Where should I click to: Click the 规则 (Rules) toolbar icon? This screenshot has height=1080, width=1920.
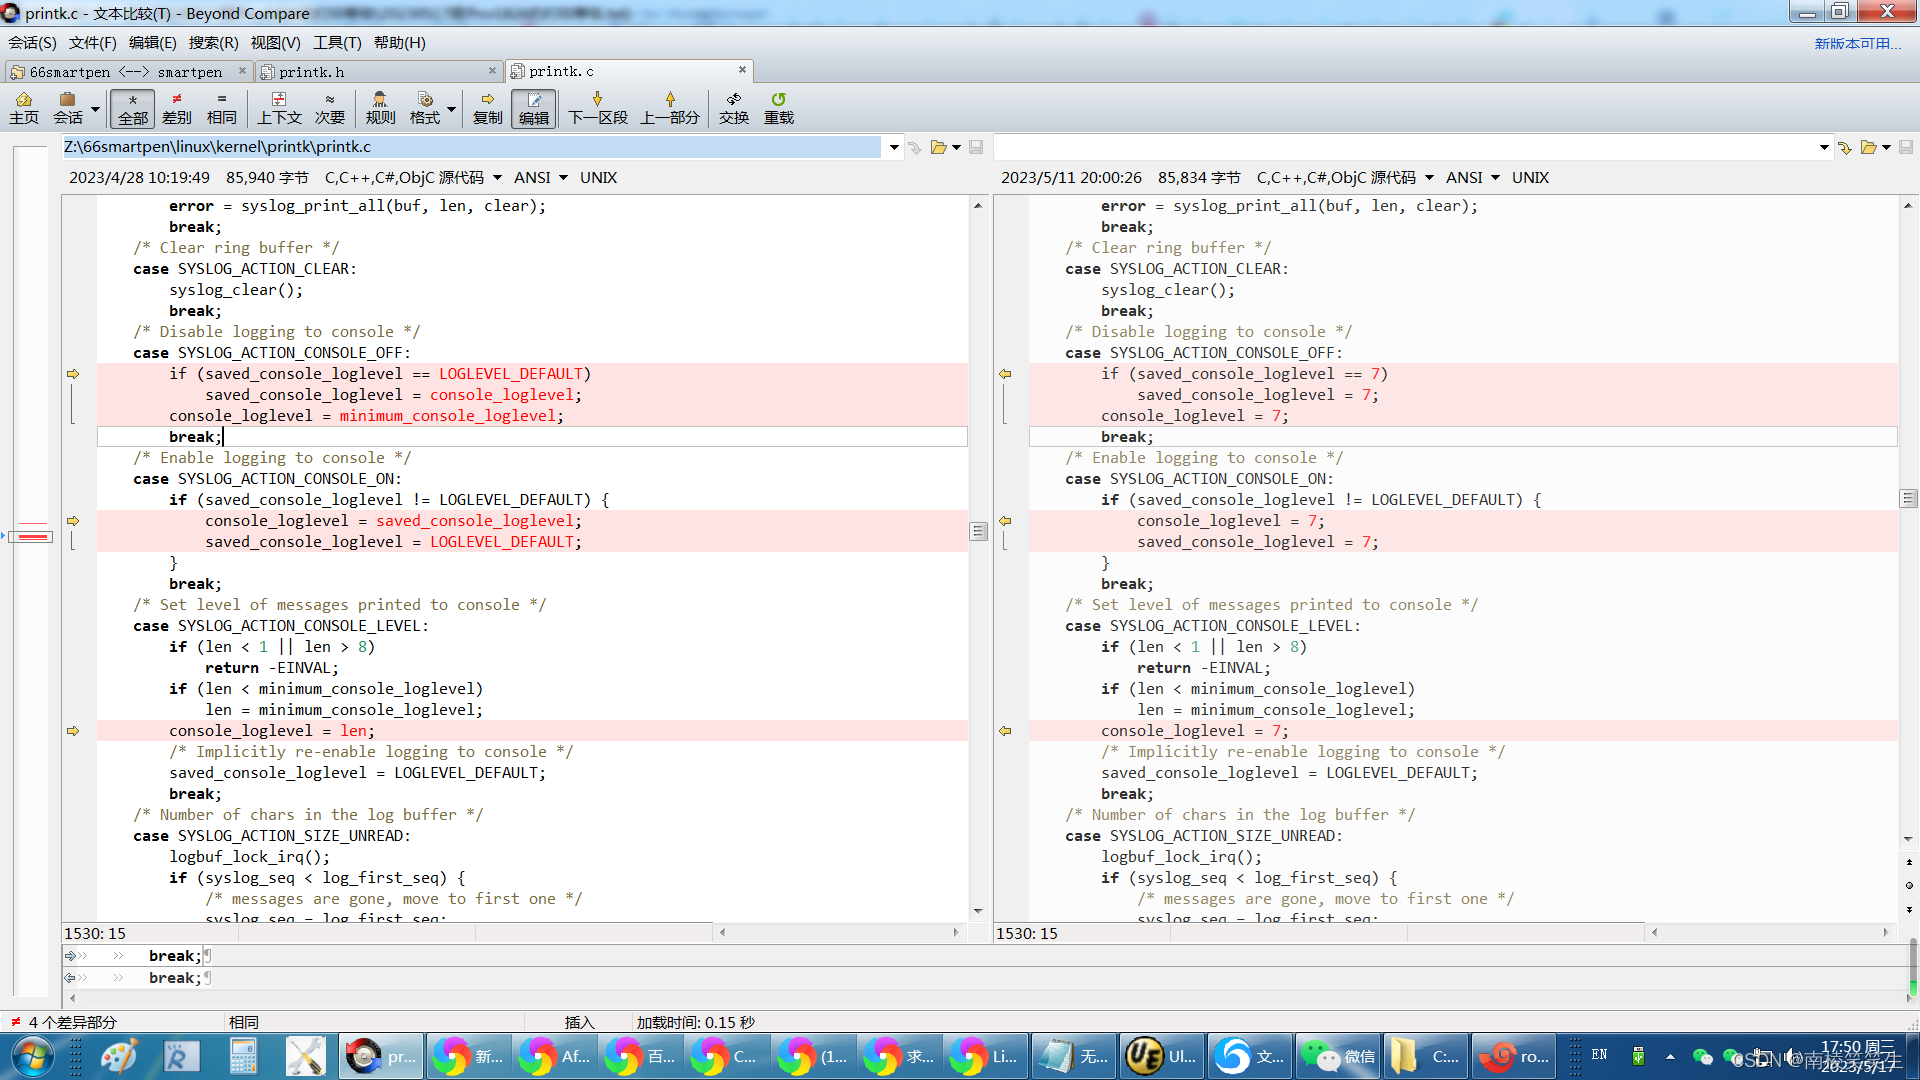coord(380,107)
